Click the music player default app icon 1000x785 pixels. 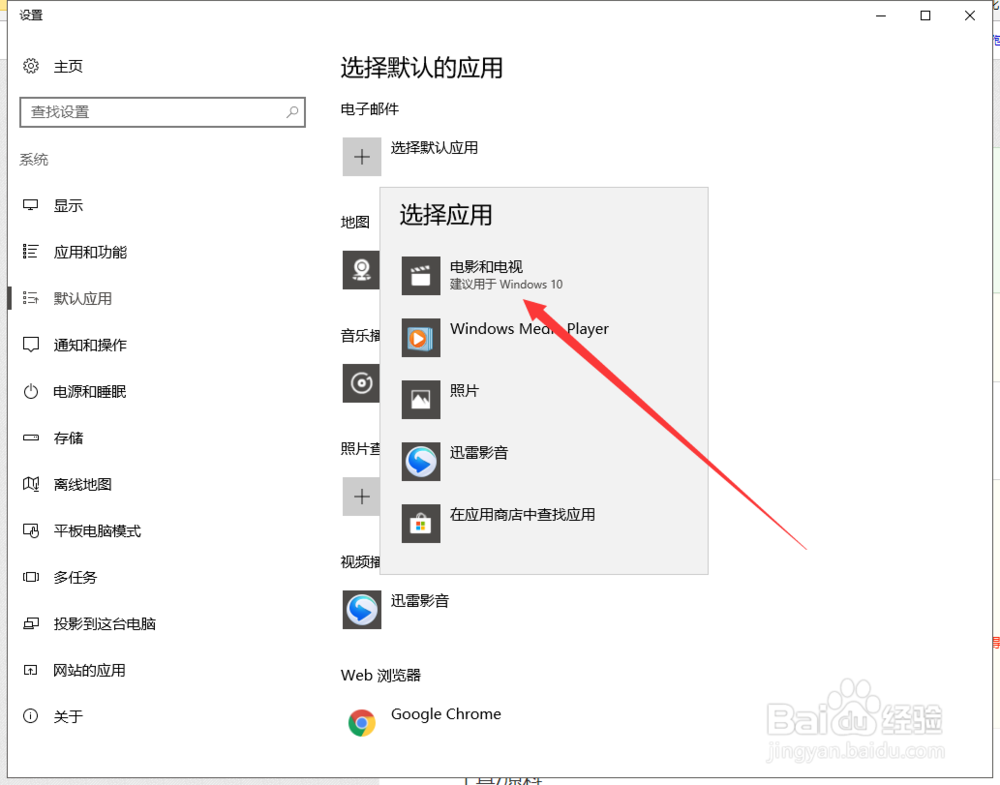point(361,383)
